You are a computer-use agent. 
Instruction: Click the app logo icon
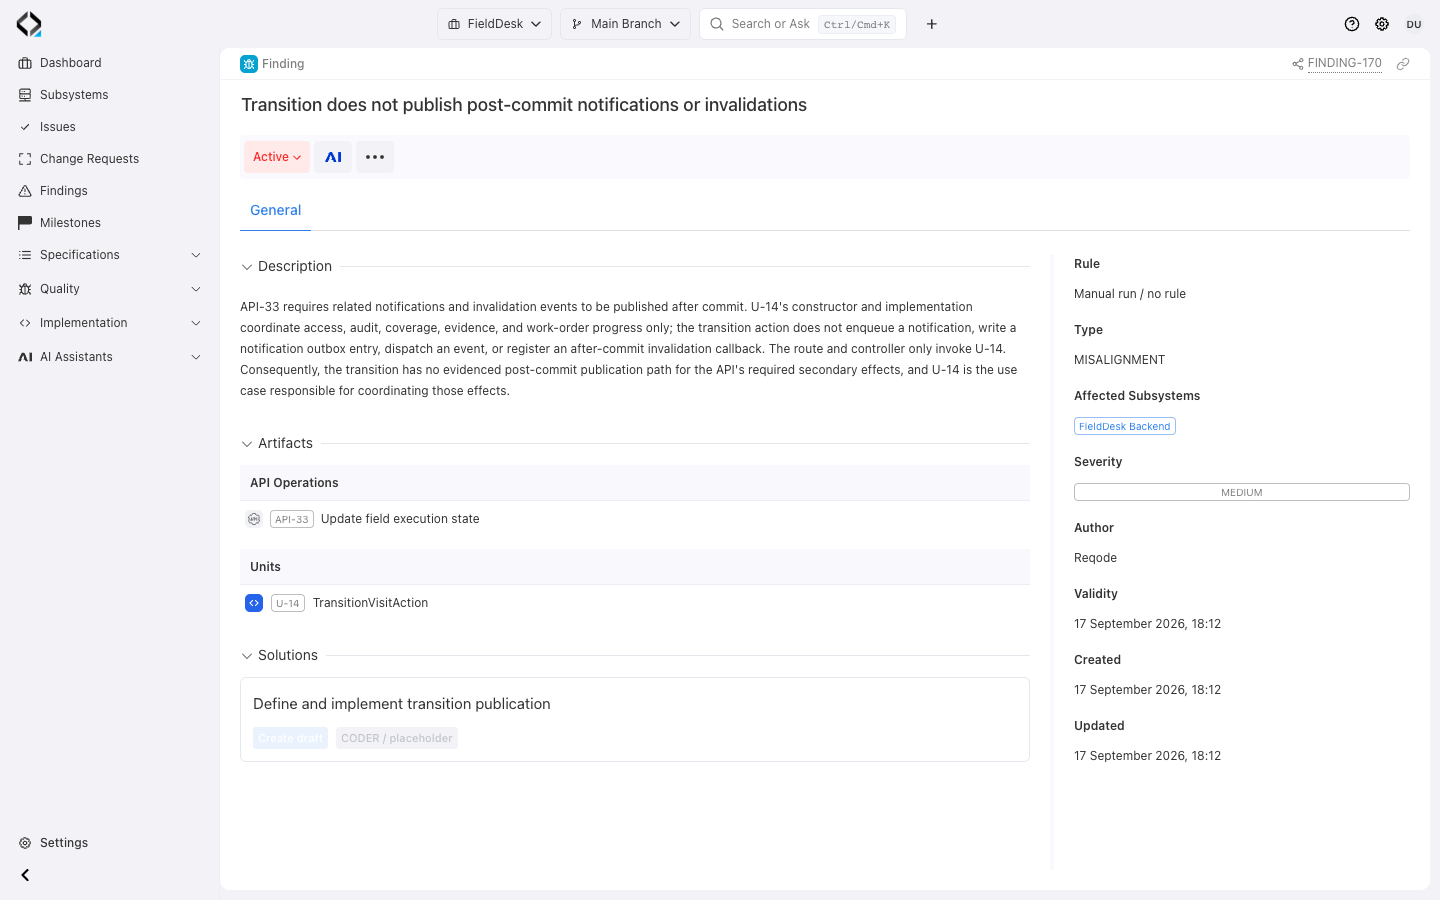(x=29, y=24)
